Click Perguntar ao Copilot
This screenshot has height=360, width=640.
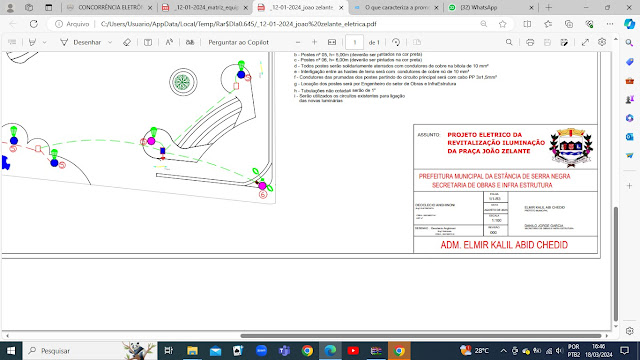pos(238,42)
